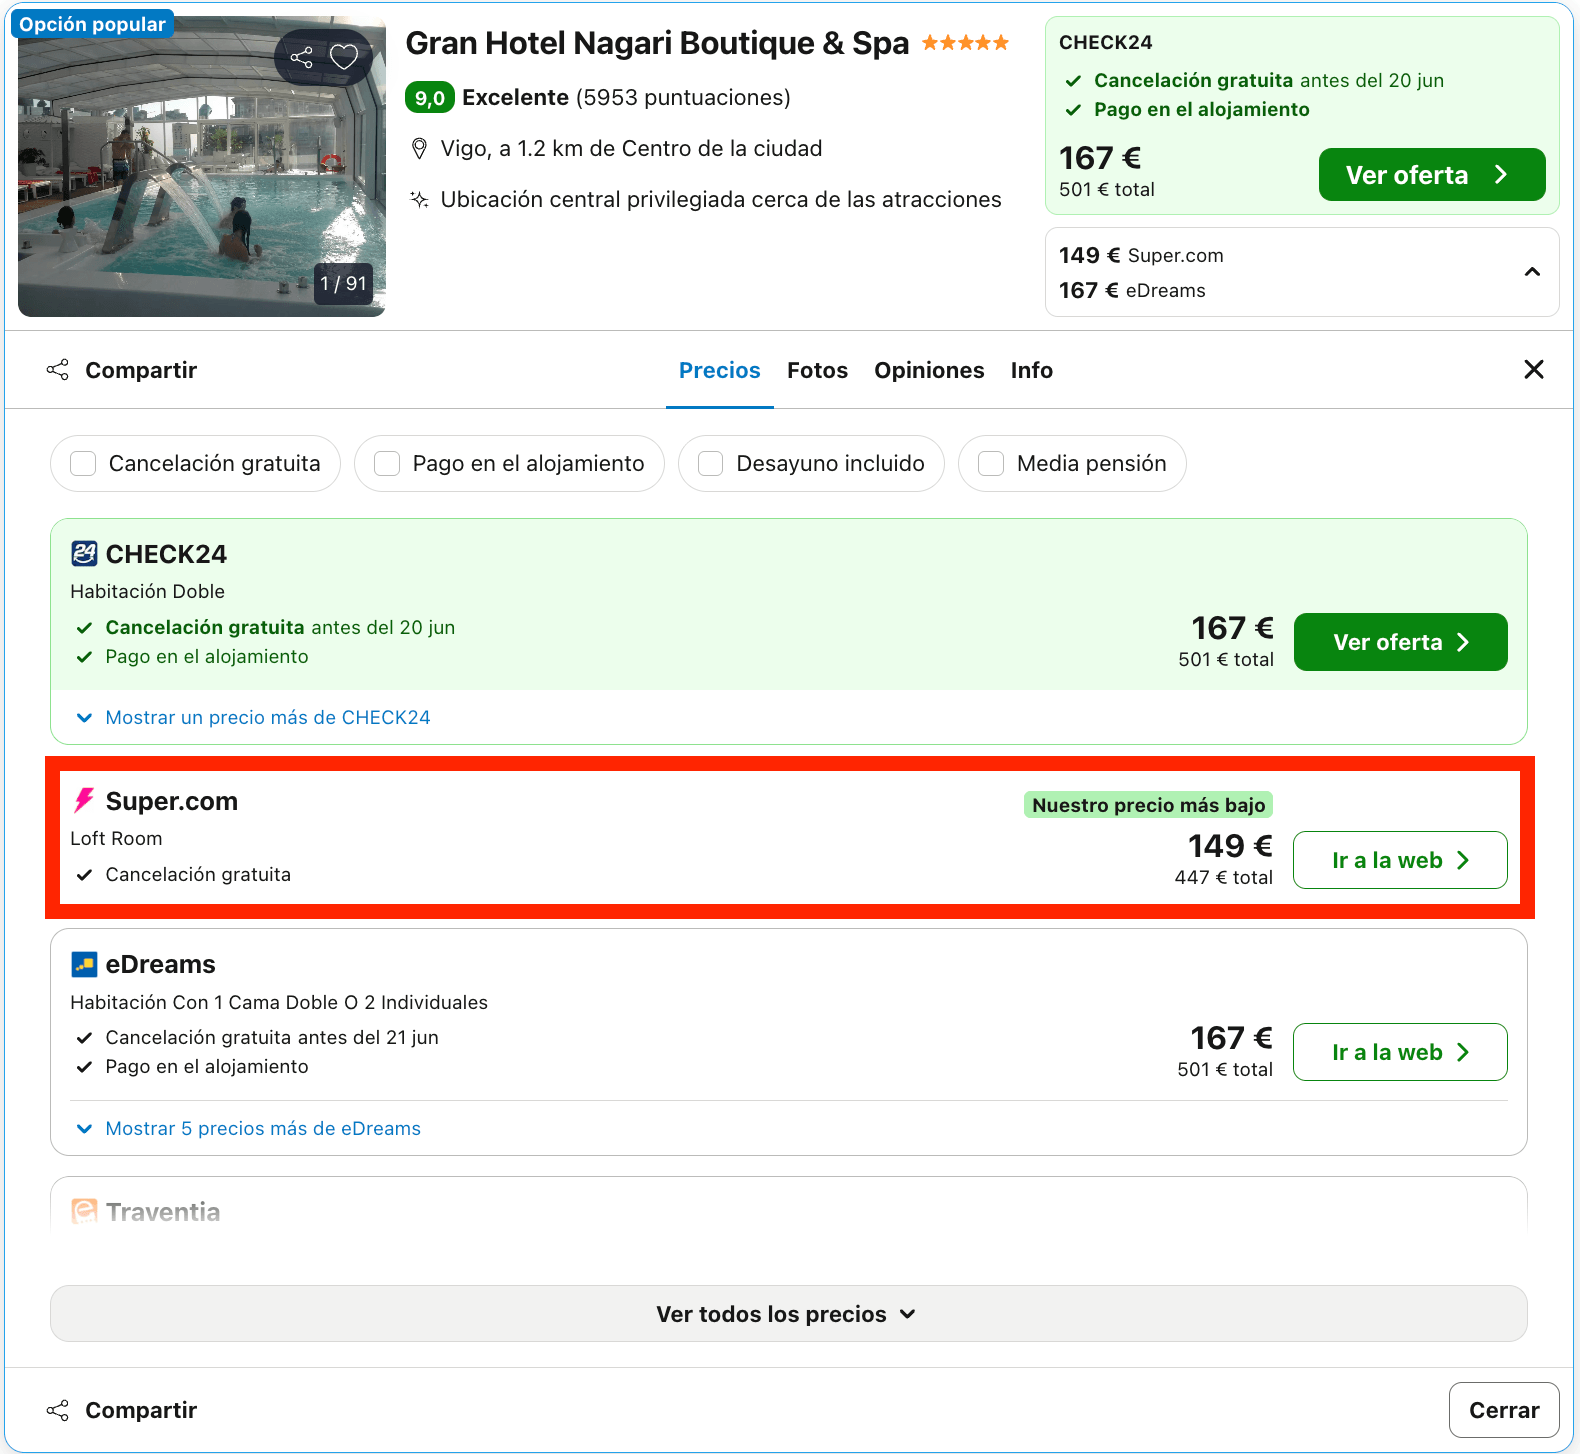
Task: Click the Super.com lightning logo
Action: pos(84,801)
